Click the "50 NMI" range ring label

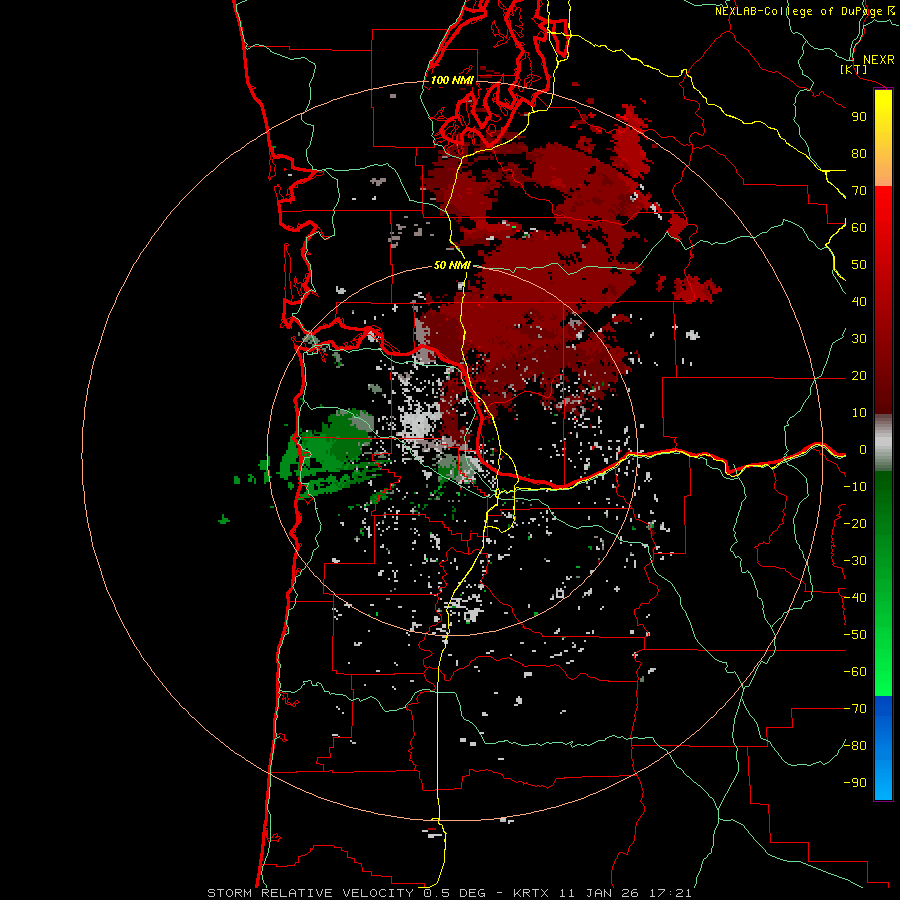pos(452,265)
